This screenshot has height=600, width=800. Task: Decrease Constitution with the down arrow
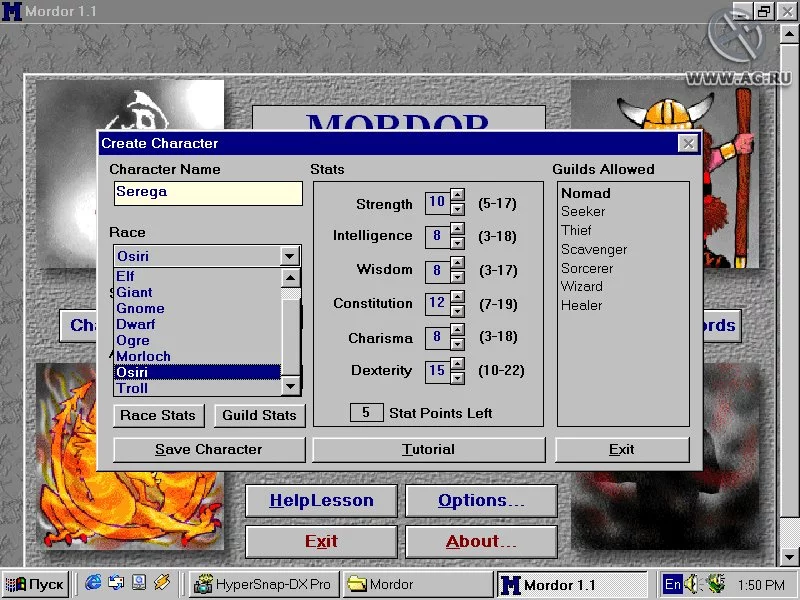coord(458,310)
